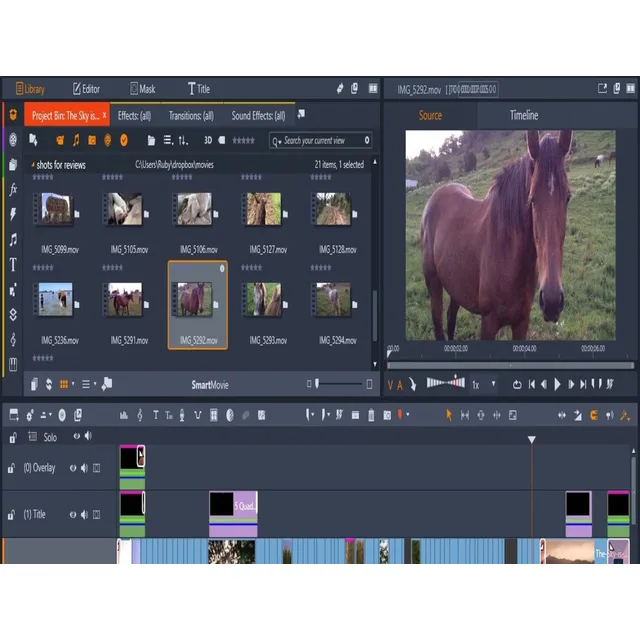
Task: Click the tags filter icon next to 3D
Action: coord(222,140)
